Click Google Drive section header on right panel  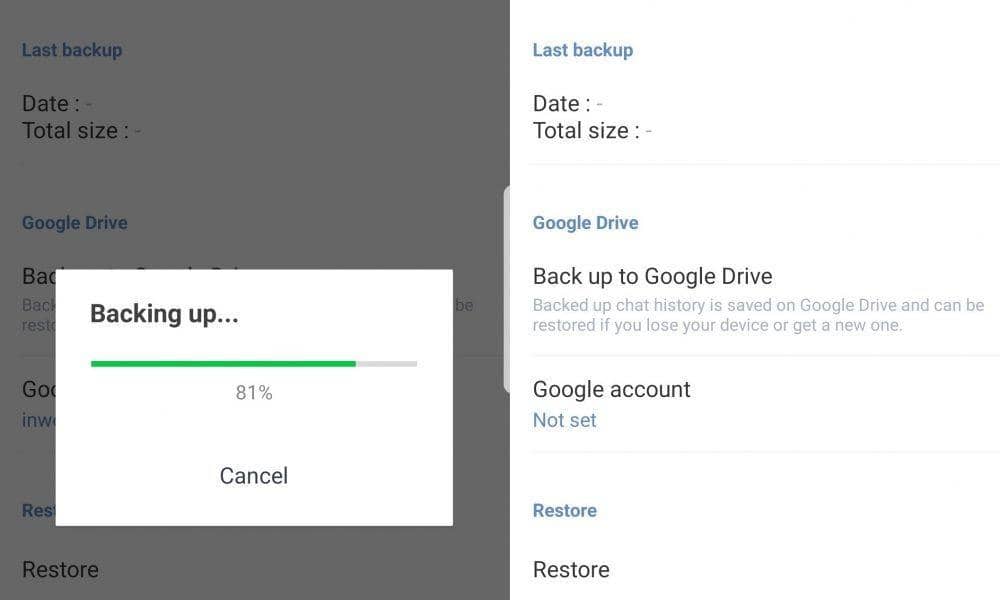coord(585,223)
